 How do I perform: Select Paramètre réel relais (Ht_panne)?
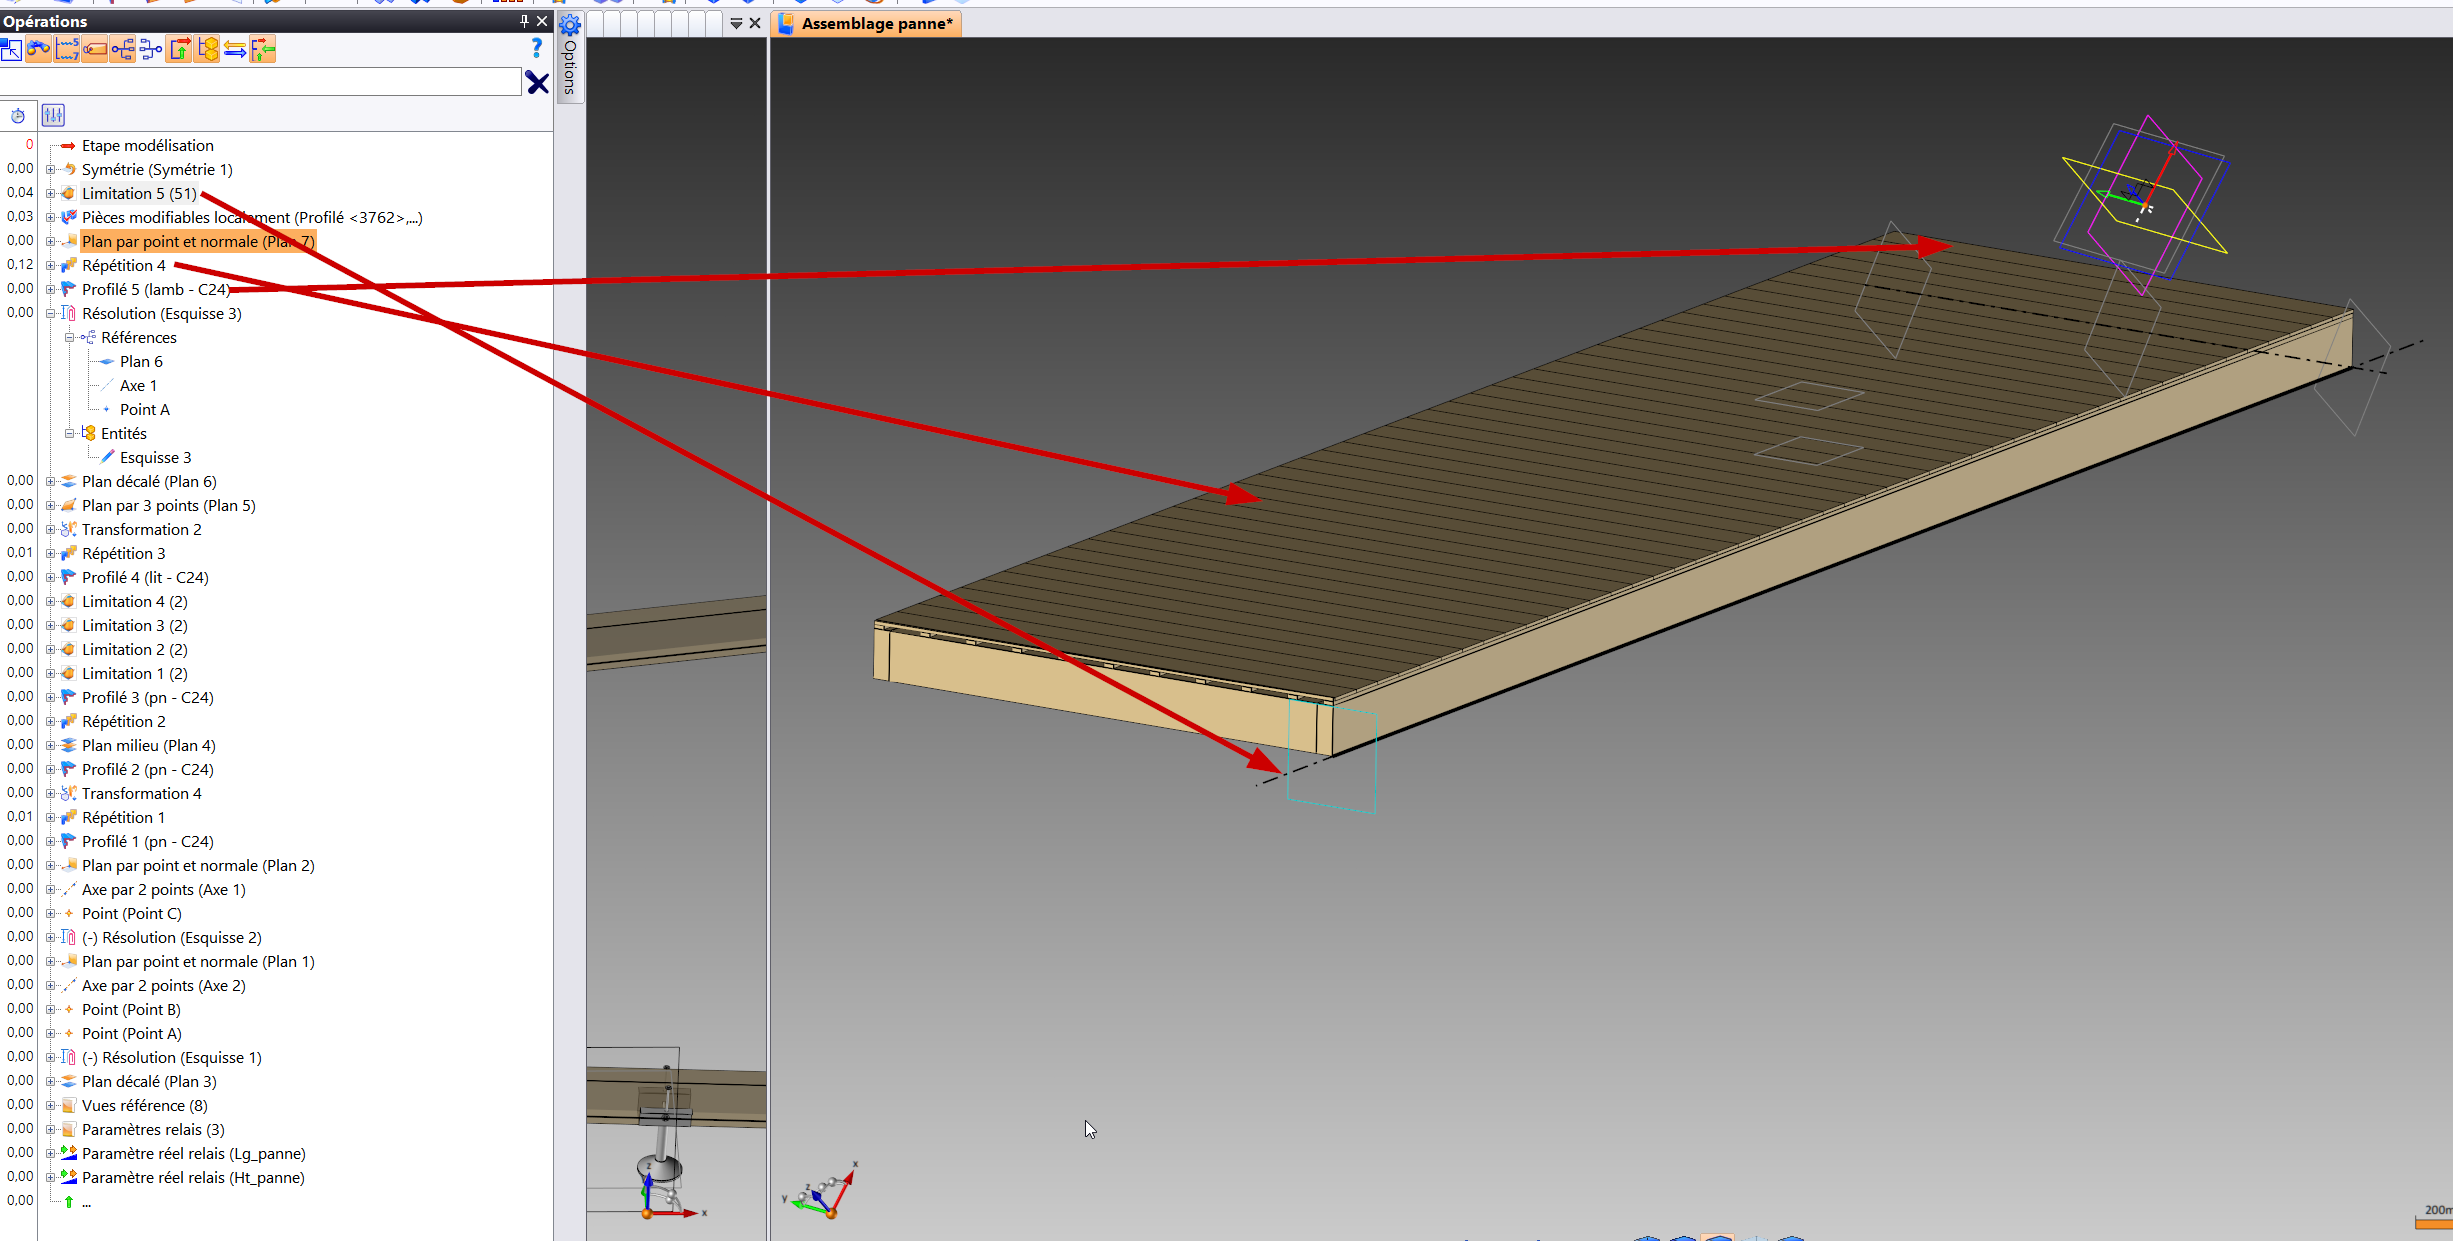(x=193, y=1178)
